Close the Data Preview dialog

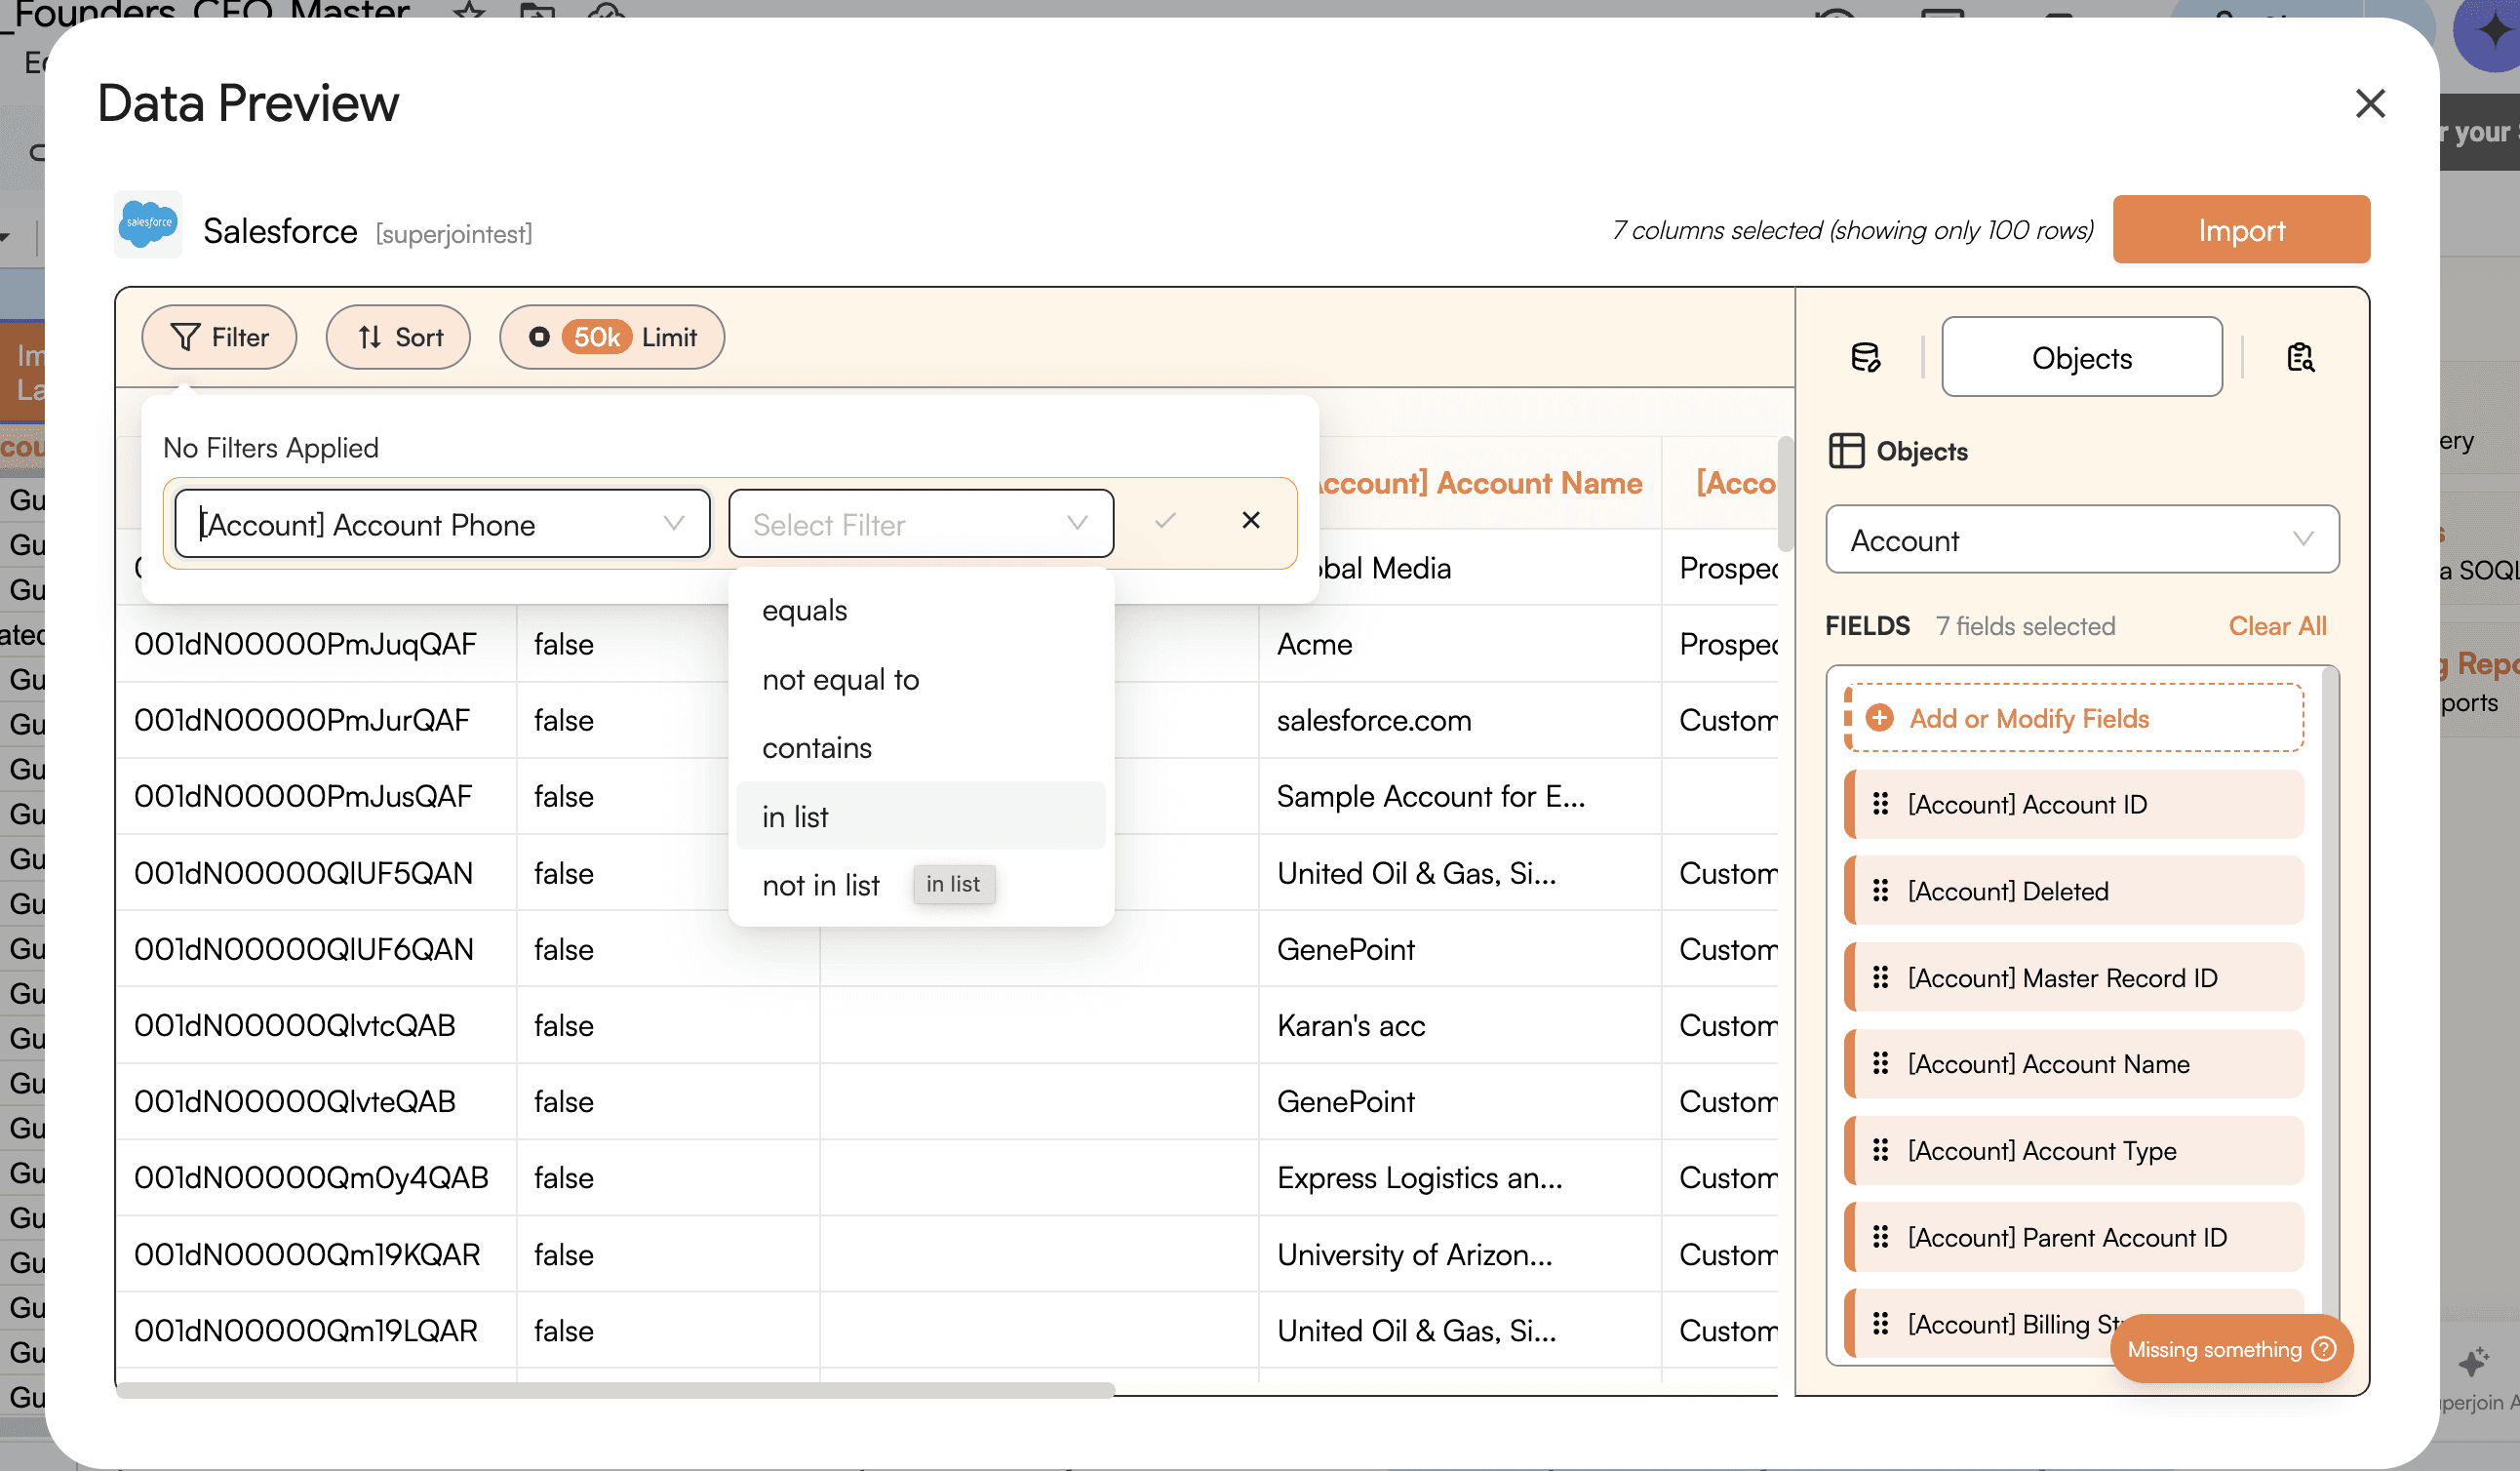(x=2370, y=103)
